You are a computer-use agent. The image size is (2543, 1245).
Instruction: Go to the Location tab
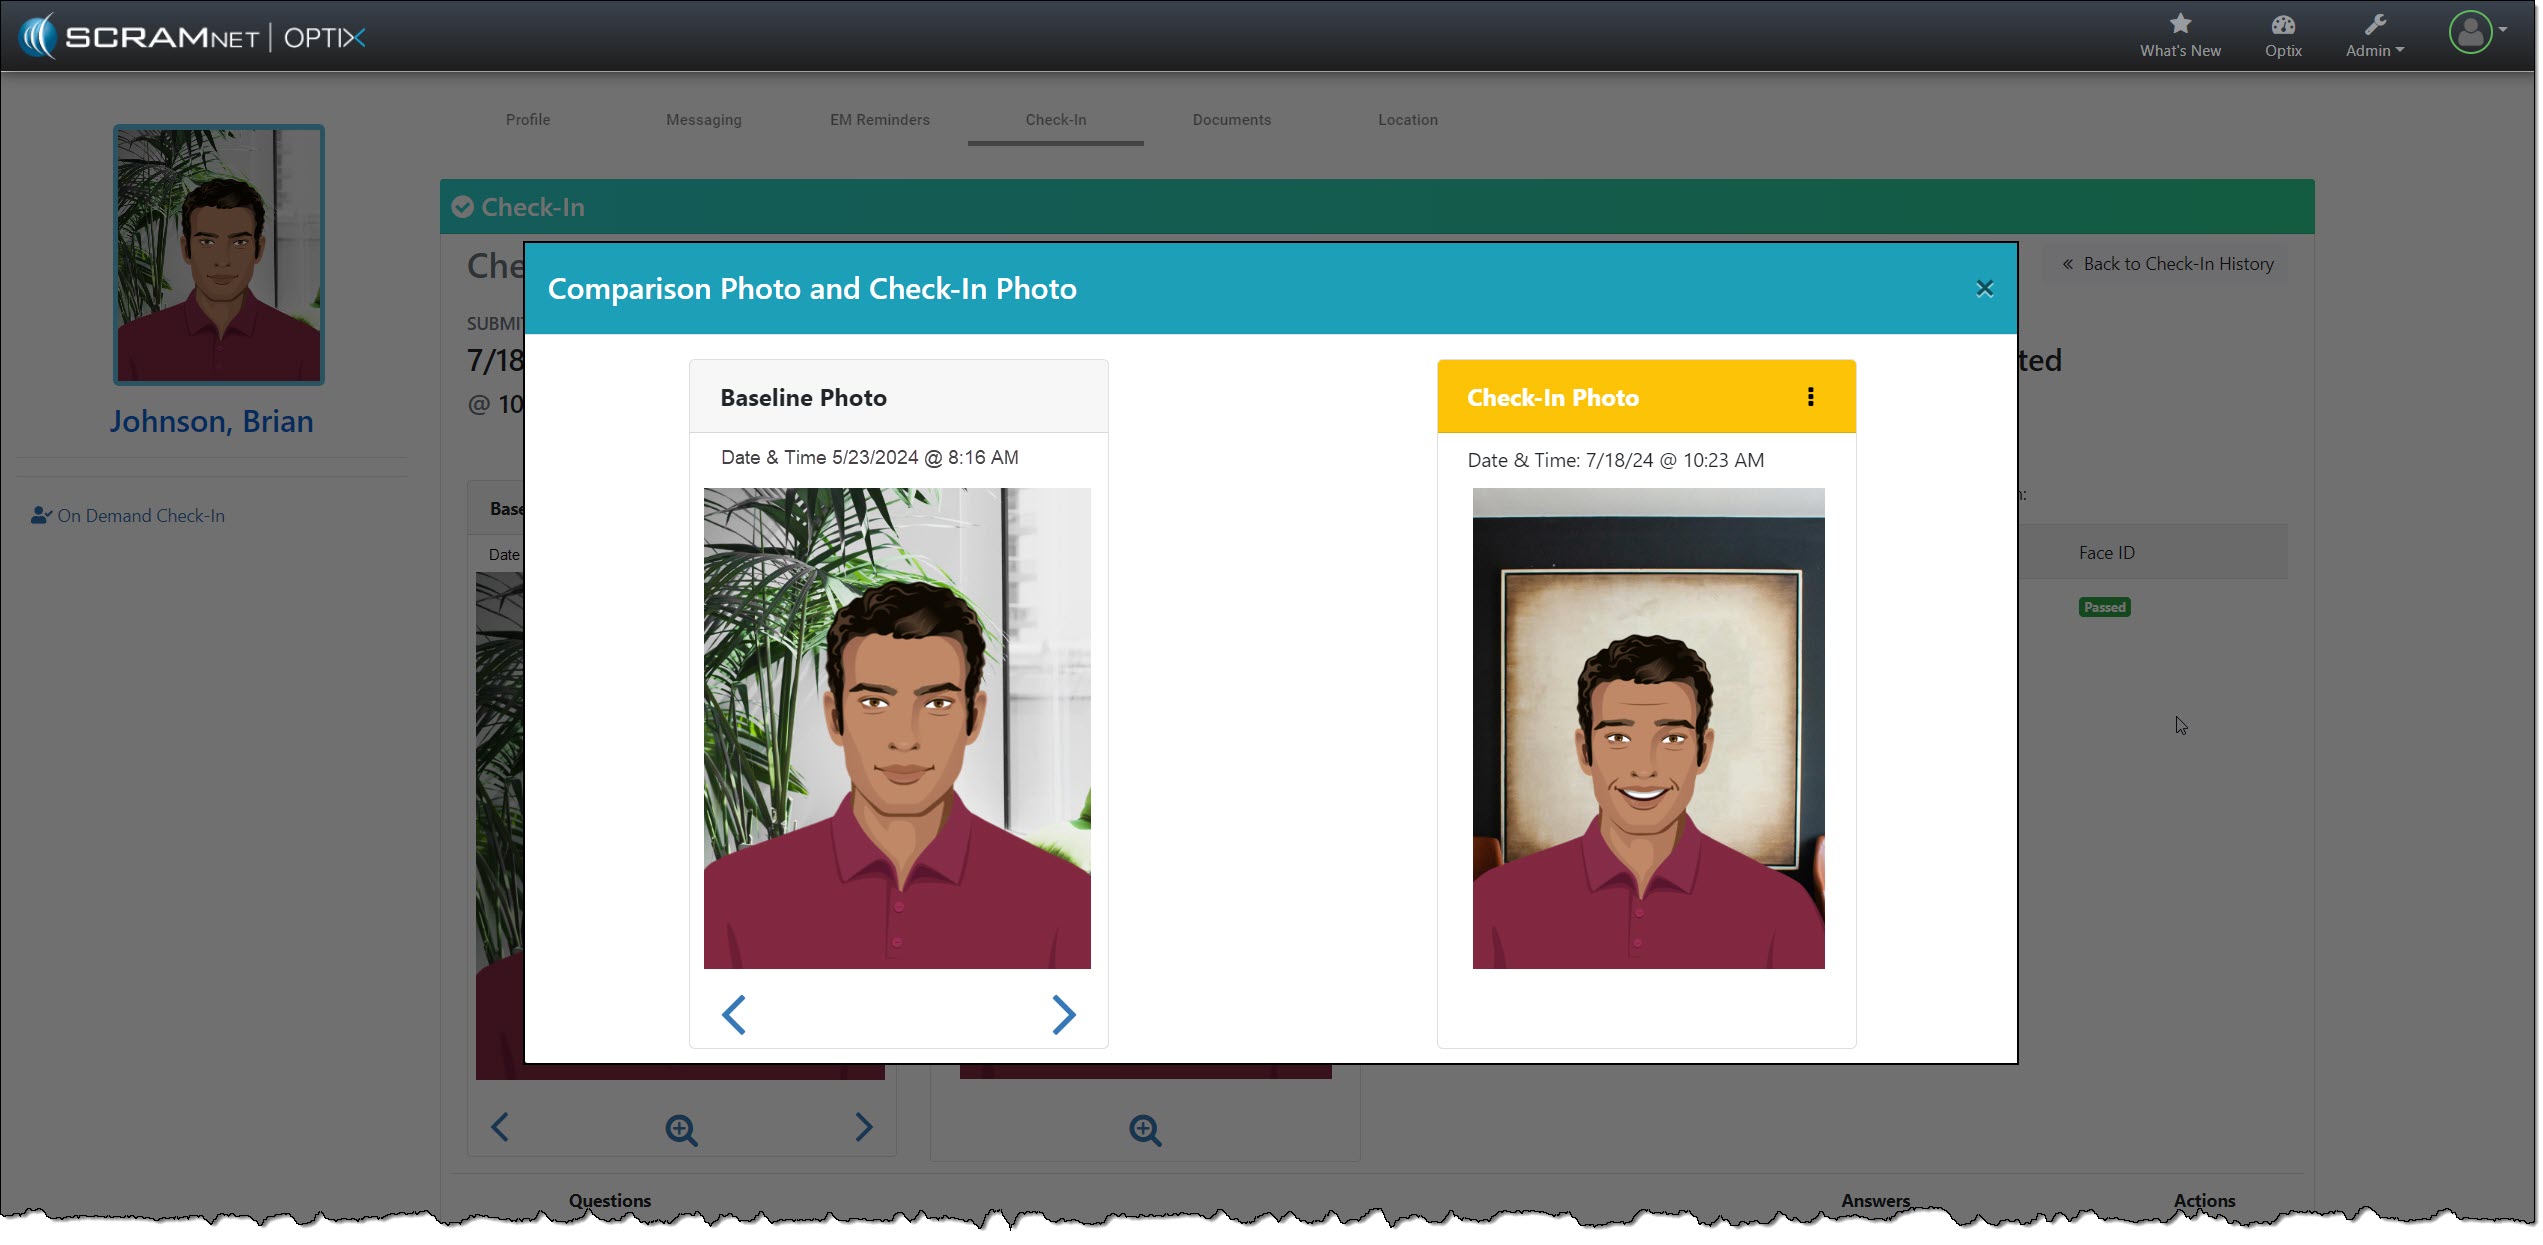point(1407,120)
